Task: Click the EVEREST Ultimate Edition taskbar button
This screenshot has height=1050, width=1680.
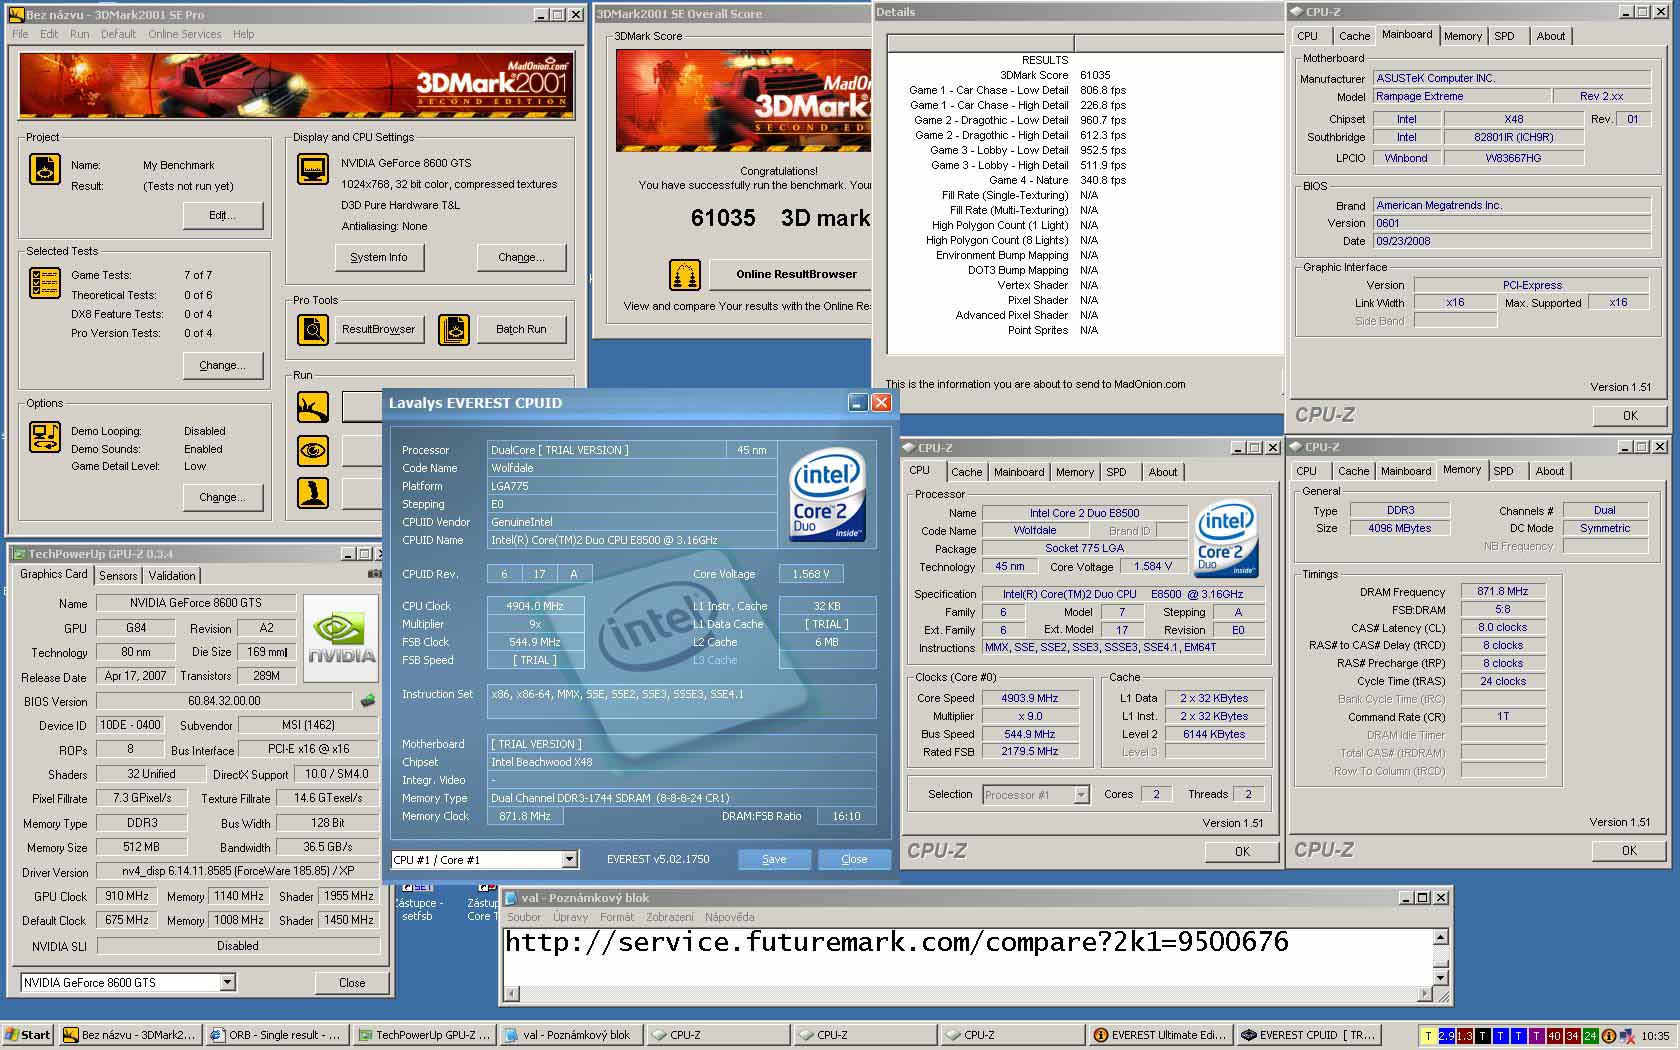Action: point(1160,1035)
